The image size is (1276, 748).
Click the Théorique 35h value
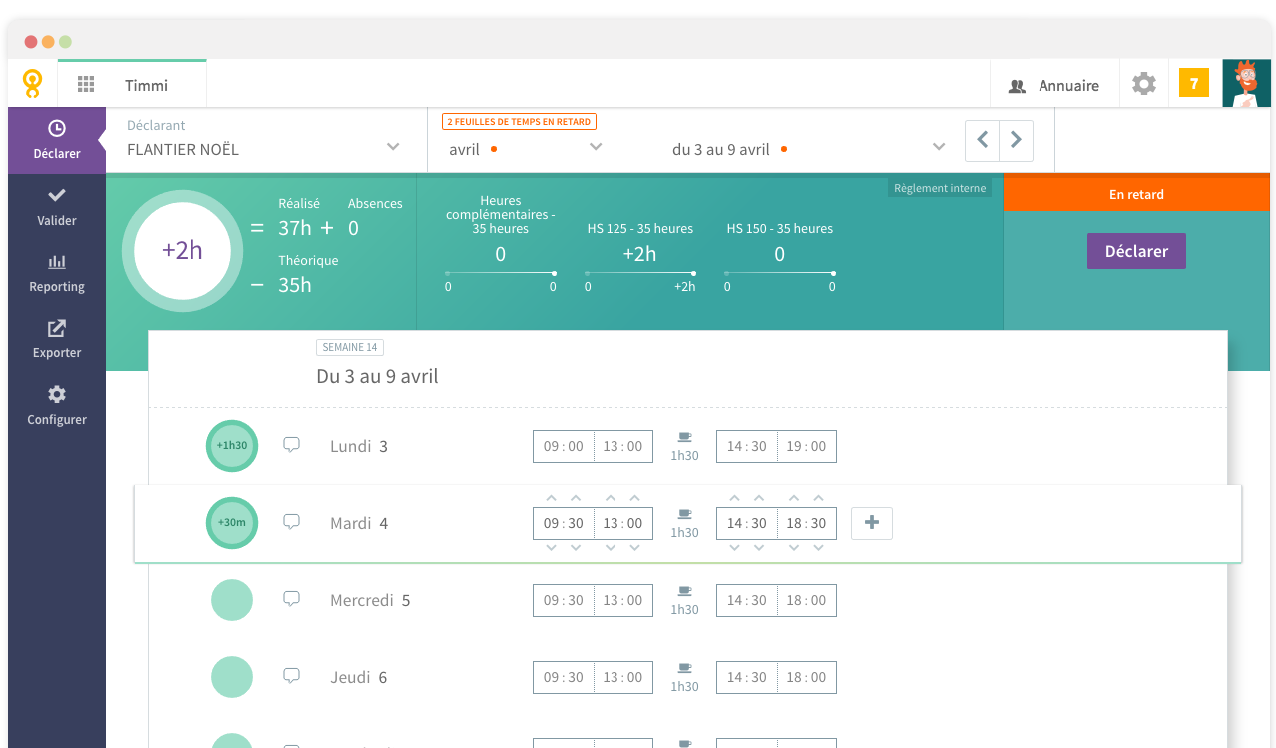[295, 285]
